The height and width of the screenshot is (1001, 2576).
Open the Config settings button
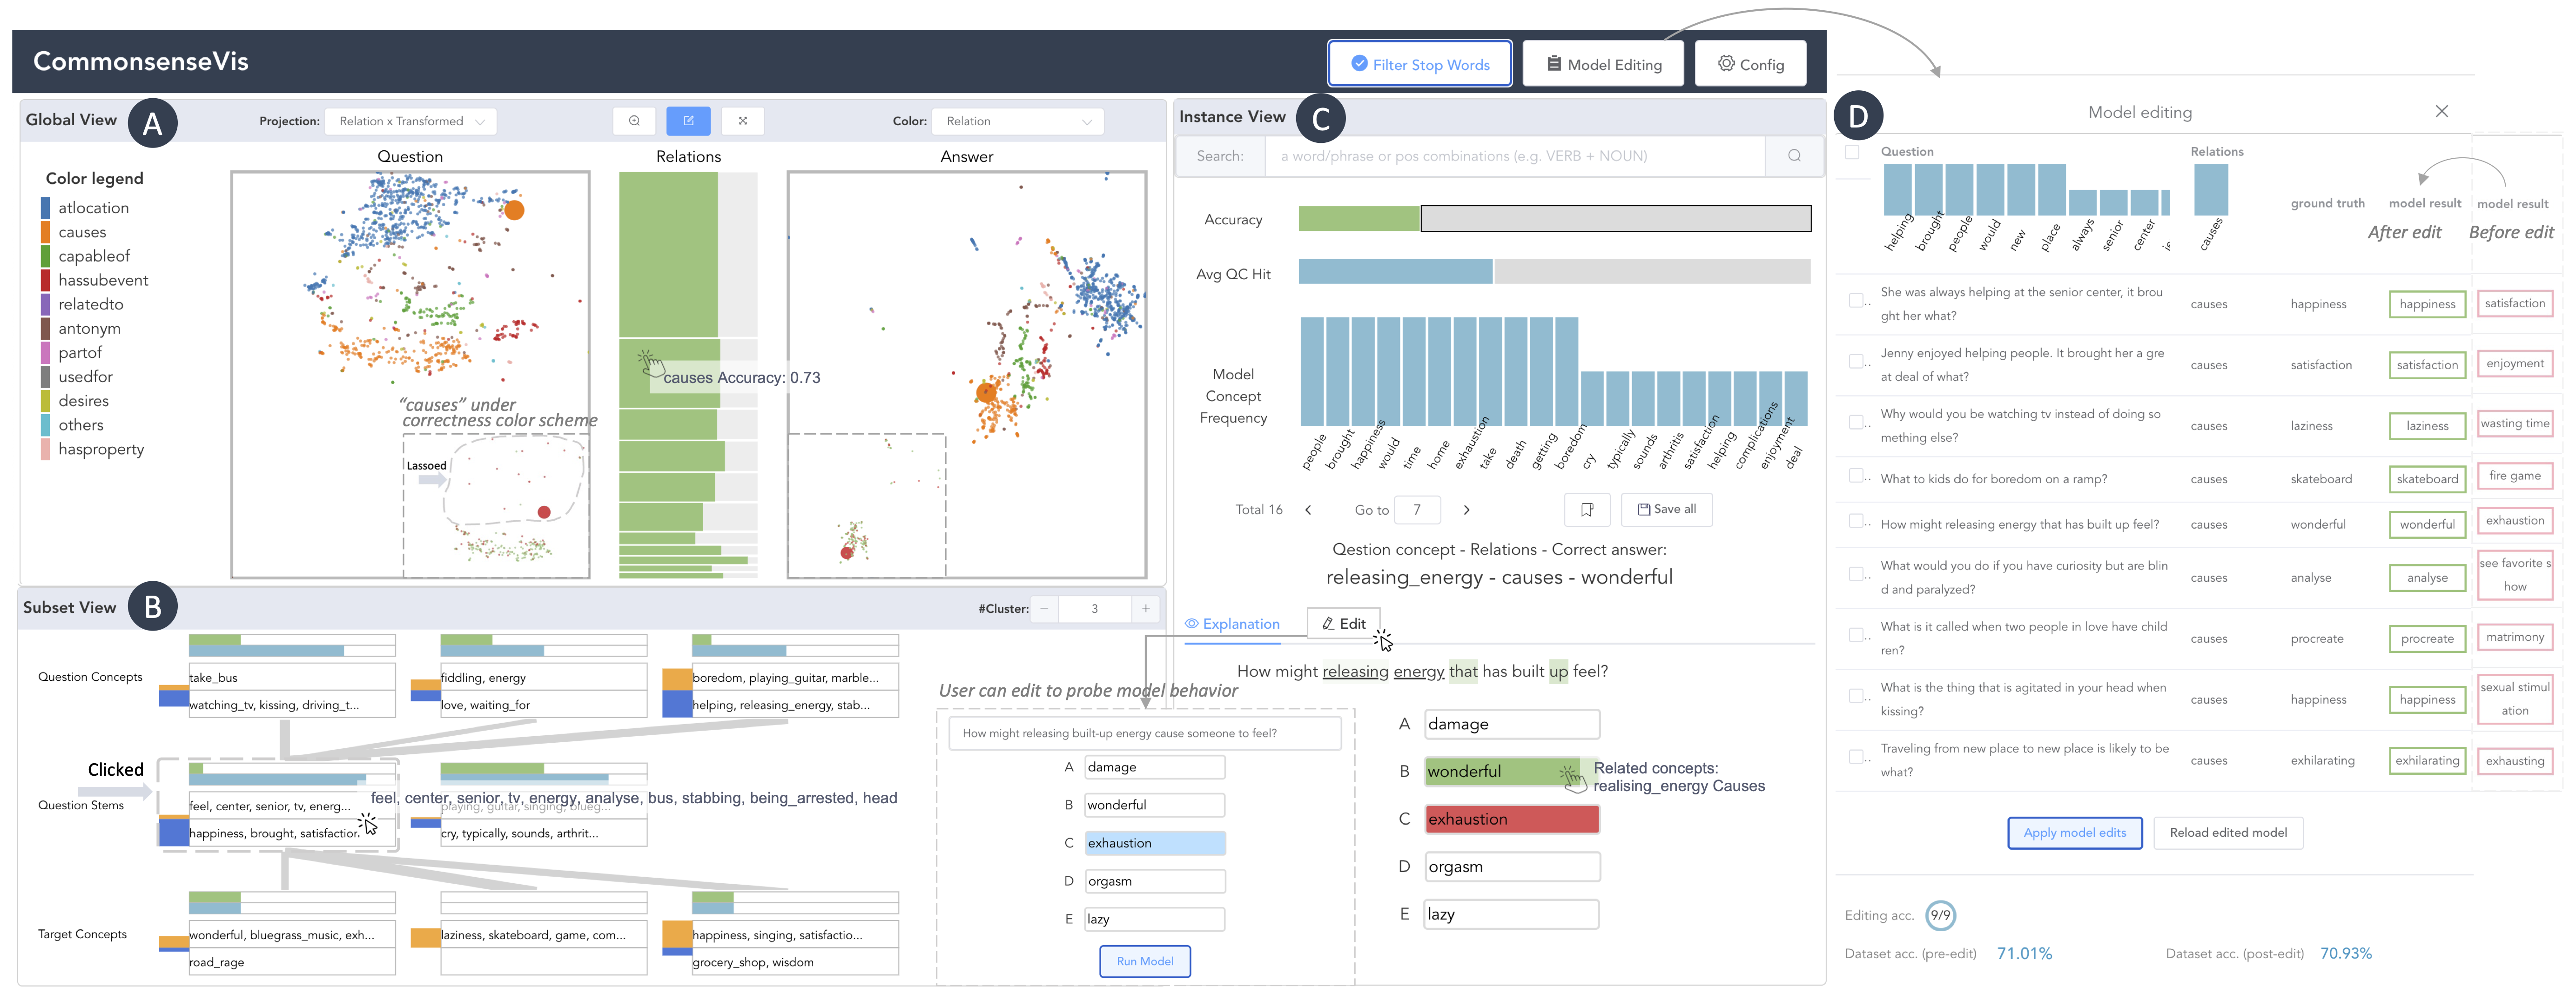pos(1751,64)
